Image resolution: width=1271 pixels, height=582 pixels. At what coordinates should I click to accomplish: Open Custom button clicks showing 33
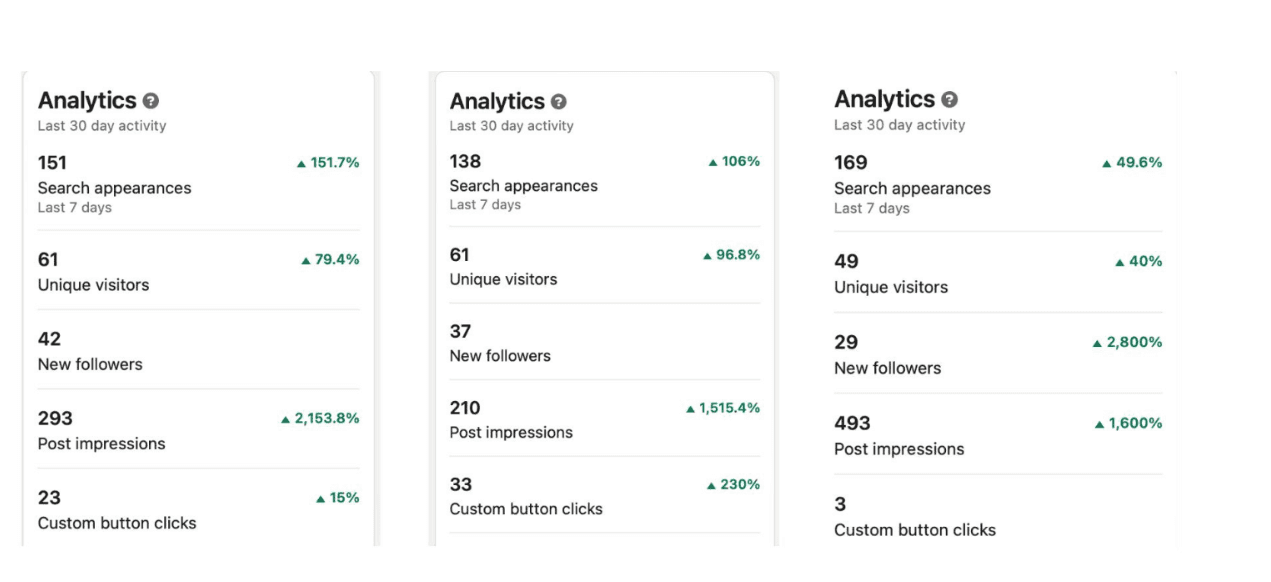point(604,496)
